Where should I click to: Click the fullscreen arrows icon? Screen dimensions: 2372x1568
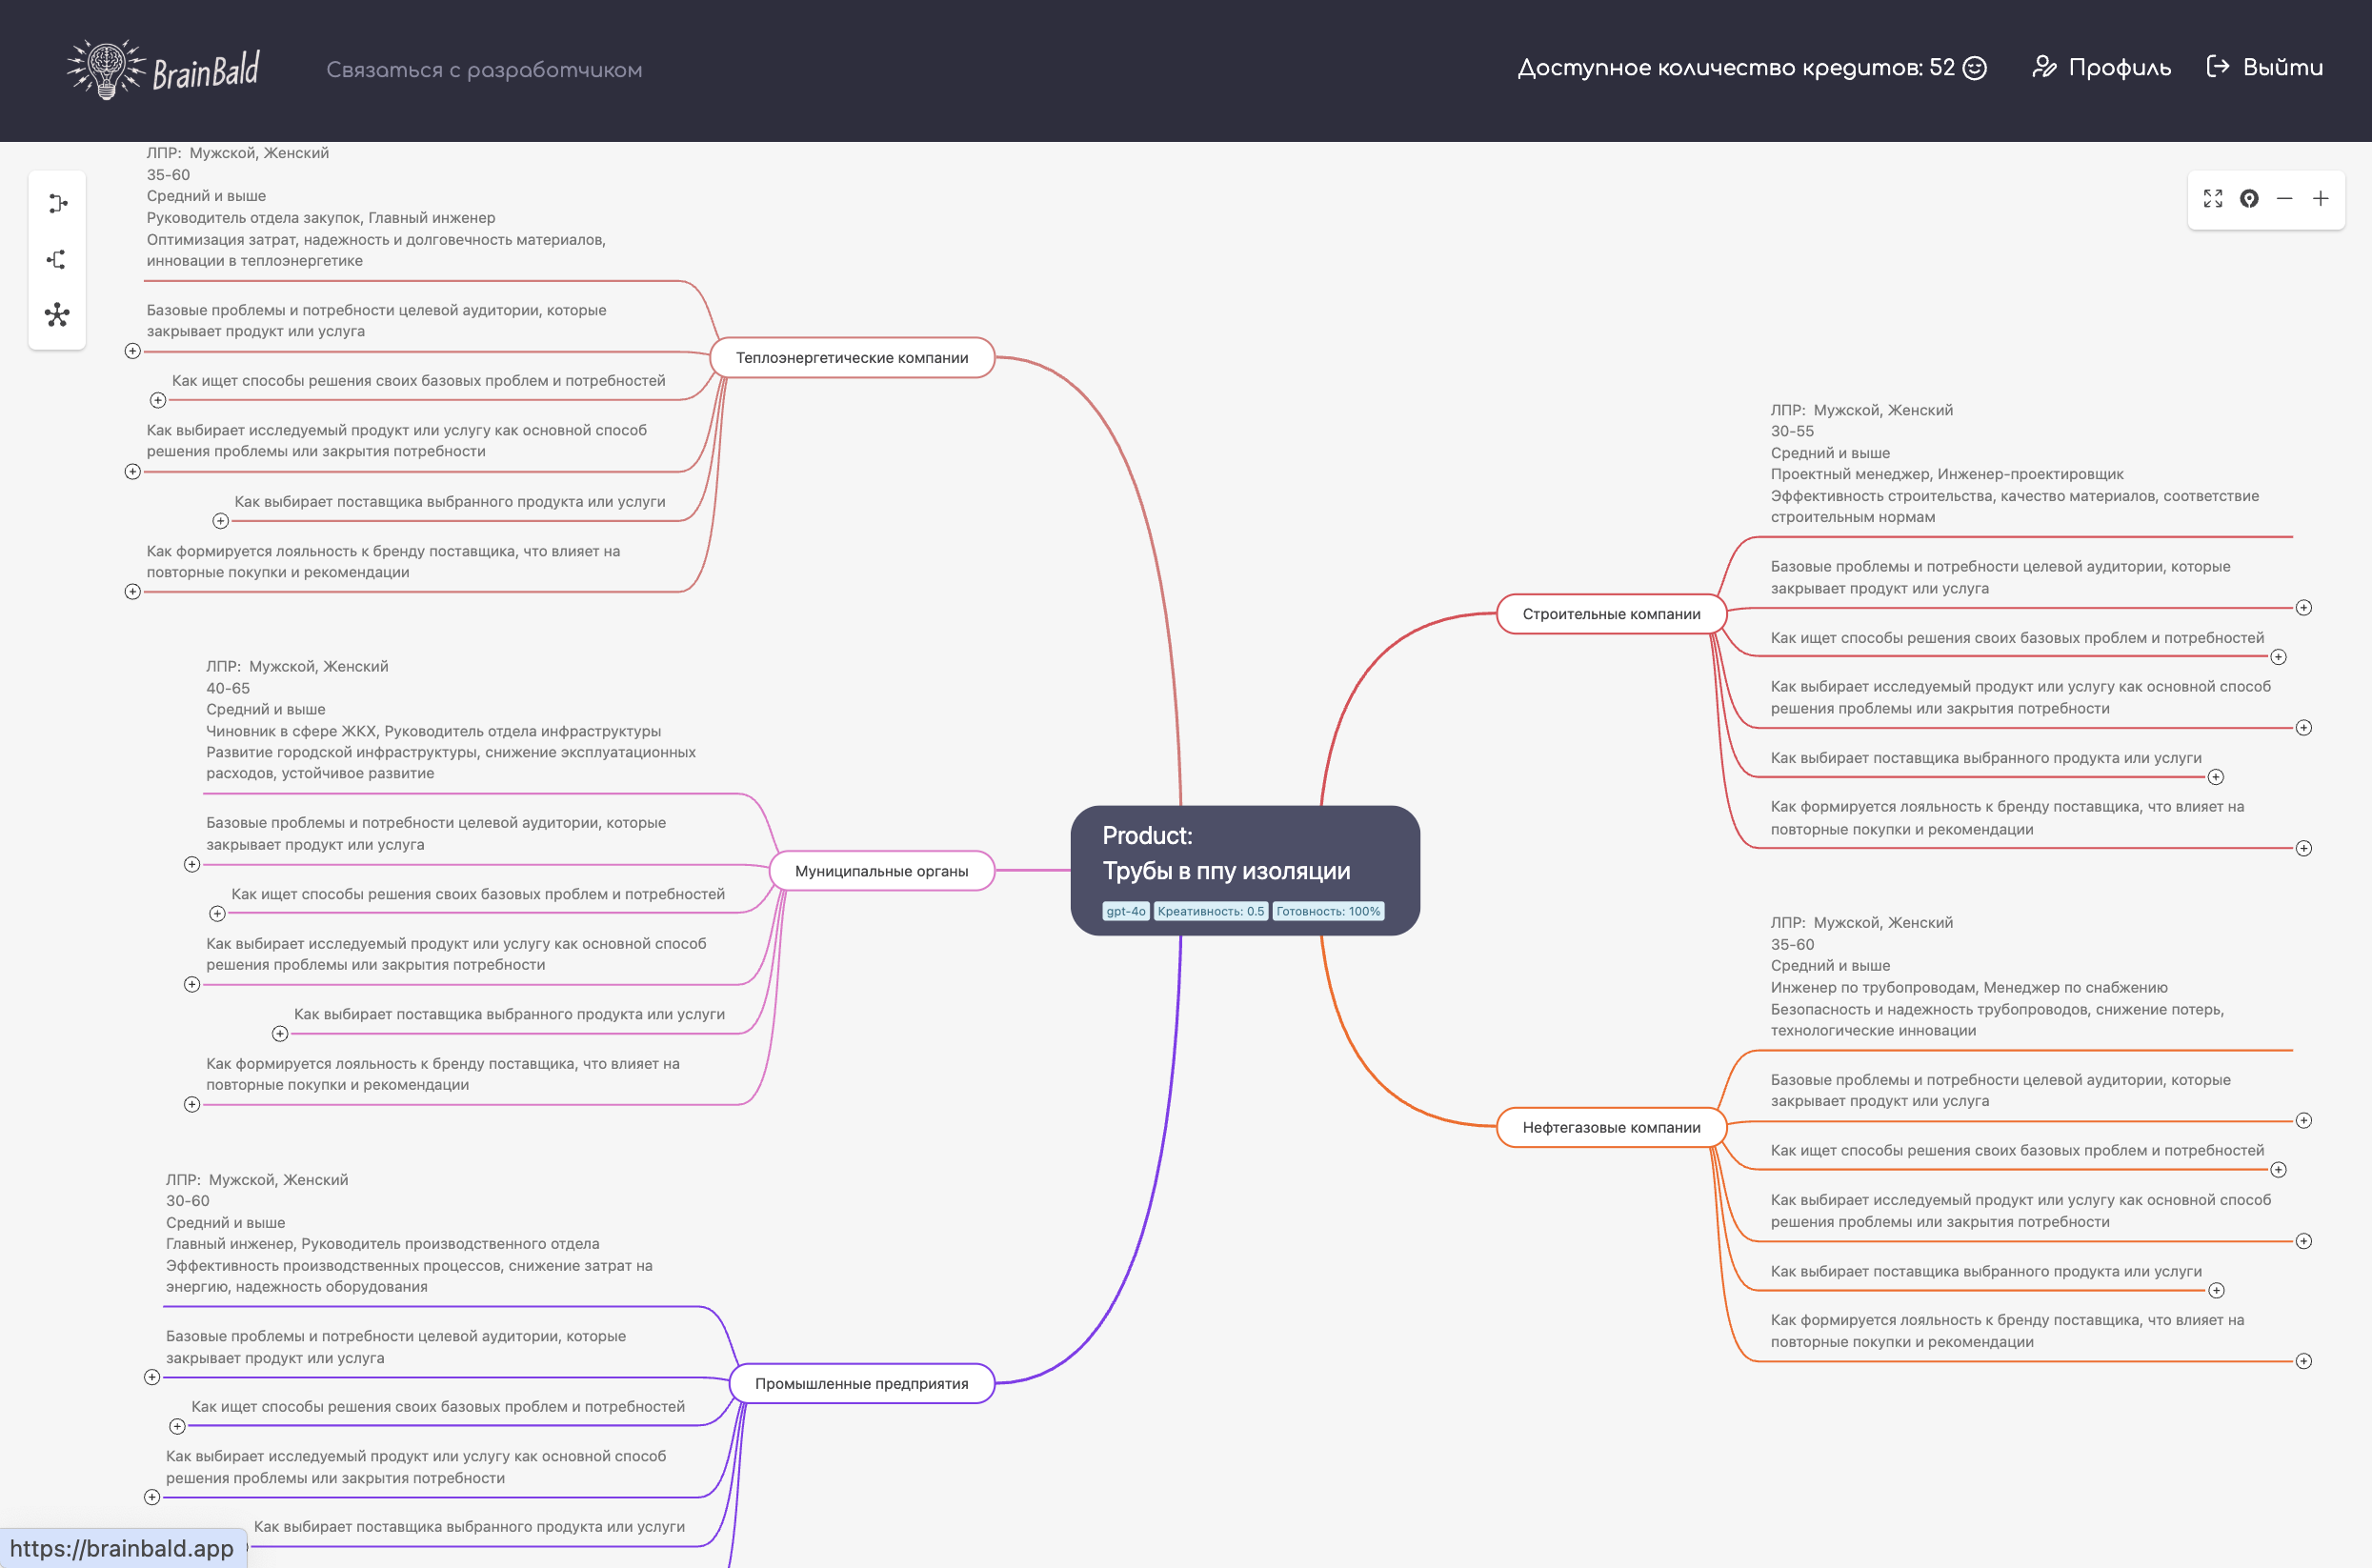2213,199
